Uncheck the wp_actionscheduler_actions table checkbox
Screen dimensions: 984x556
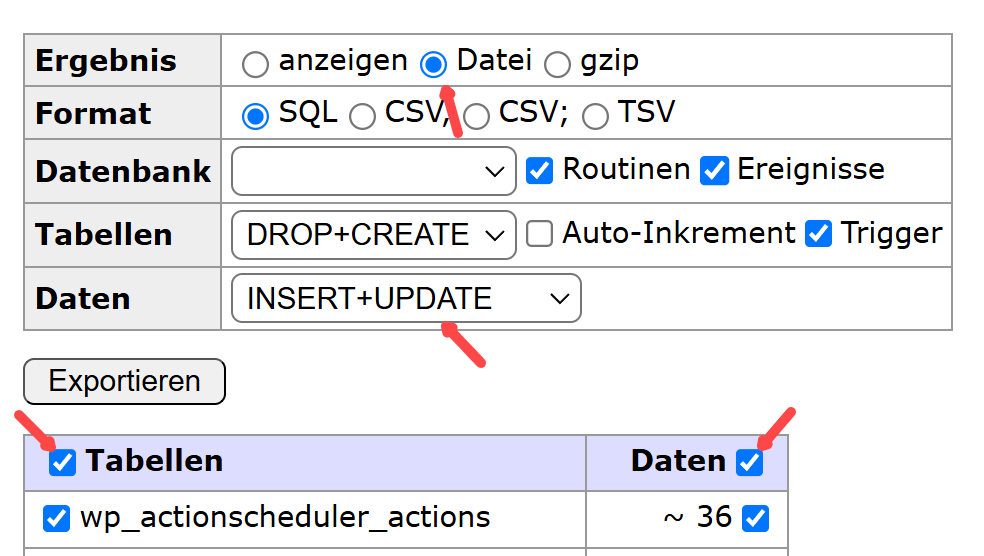(56, 518)
